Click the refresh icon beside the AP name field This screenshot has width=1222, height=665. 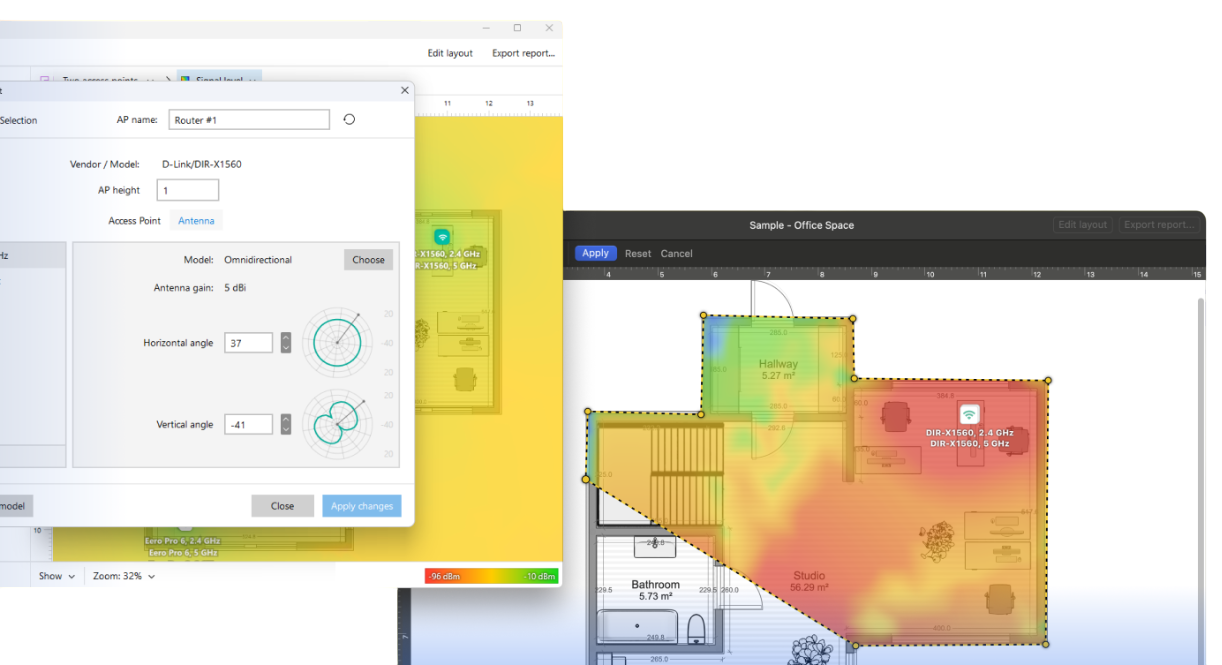click(348, 118)
